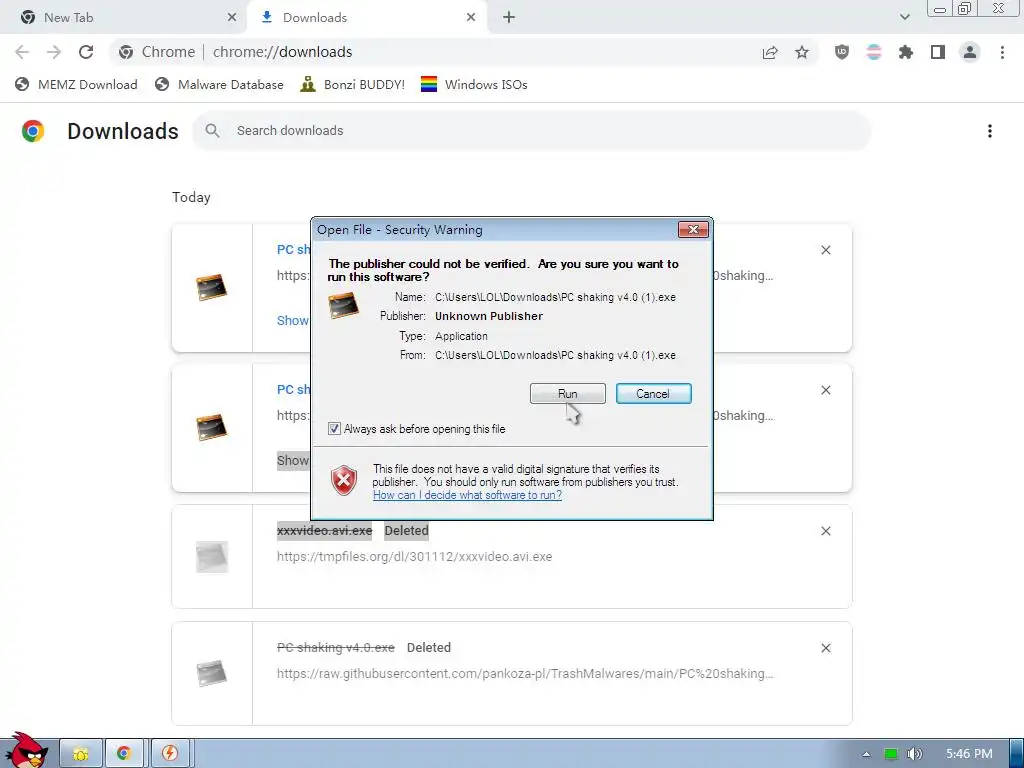Open the Downloads page more-actions menu
The width and height of the screenshot is (1024, 768).
[989, 131]
